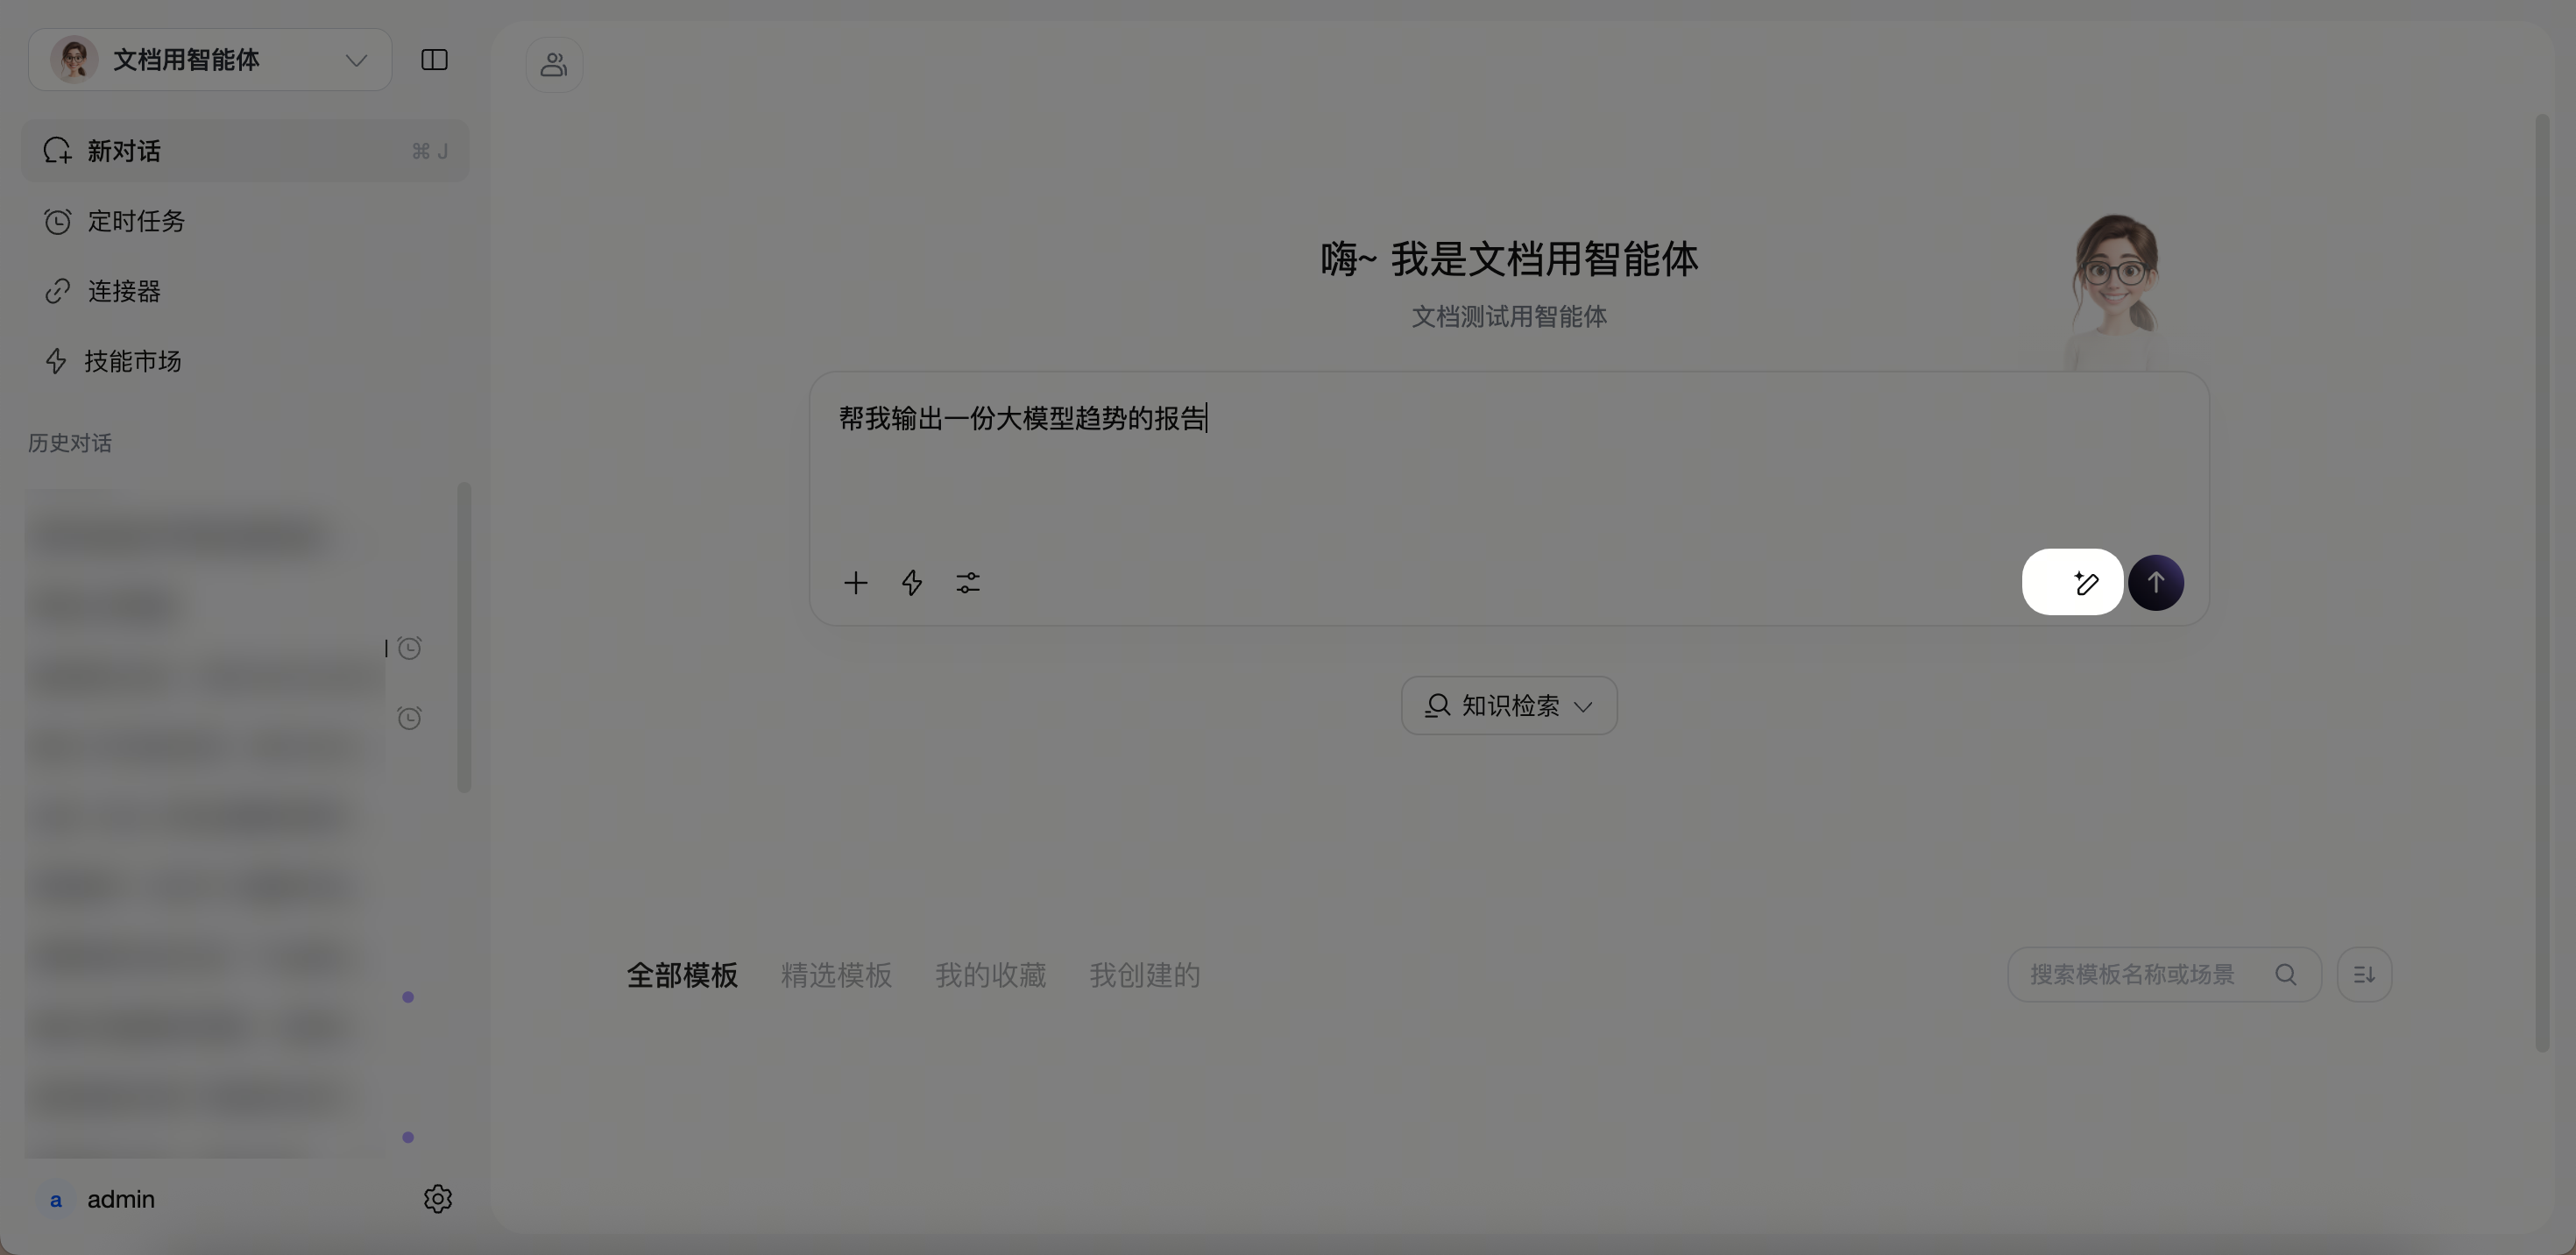Image resolution: width=2576 pixels, height=1255 pixels.
Task: Start a 新对话 from the sidebar
Action: (245, 151)
